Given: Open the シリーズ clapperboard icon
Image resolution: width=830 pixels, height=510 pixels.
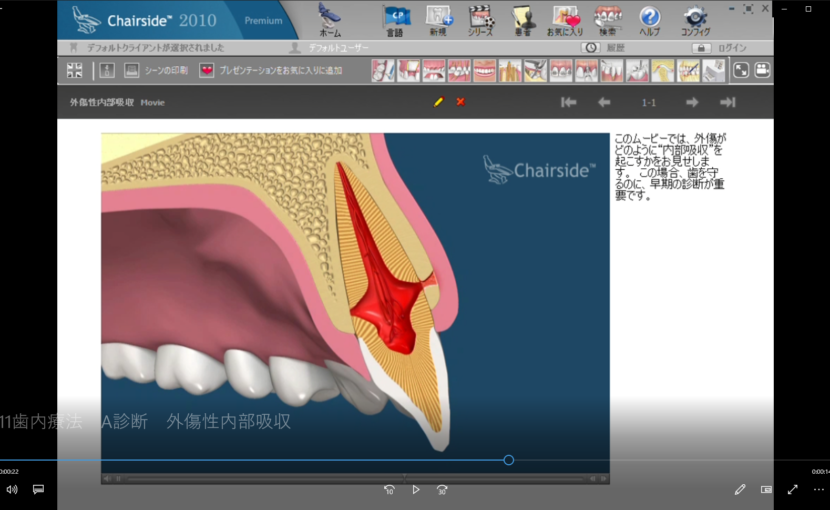Looking at the screenshot, I should 481,21.
